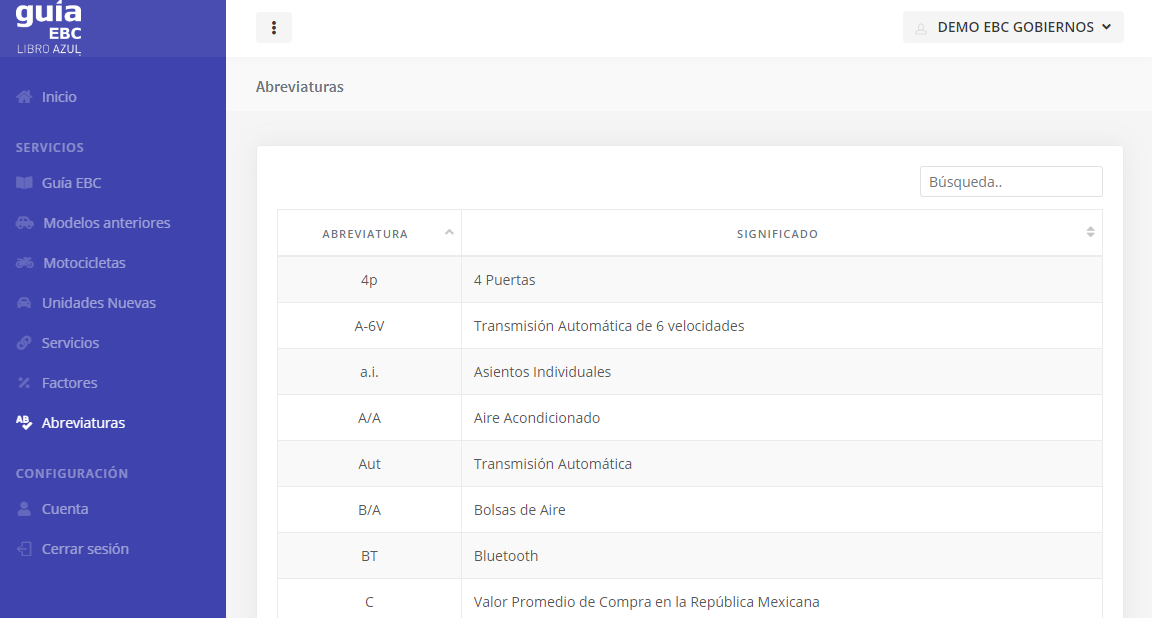Open the DEMO EBC GOBIERNOS dropdown

pyautogui.click(x=1013, y=28)
